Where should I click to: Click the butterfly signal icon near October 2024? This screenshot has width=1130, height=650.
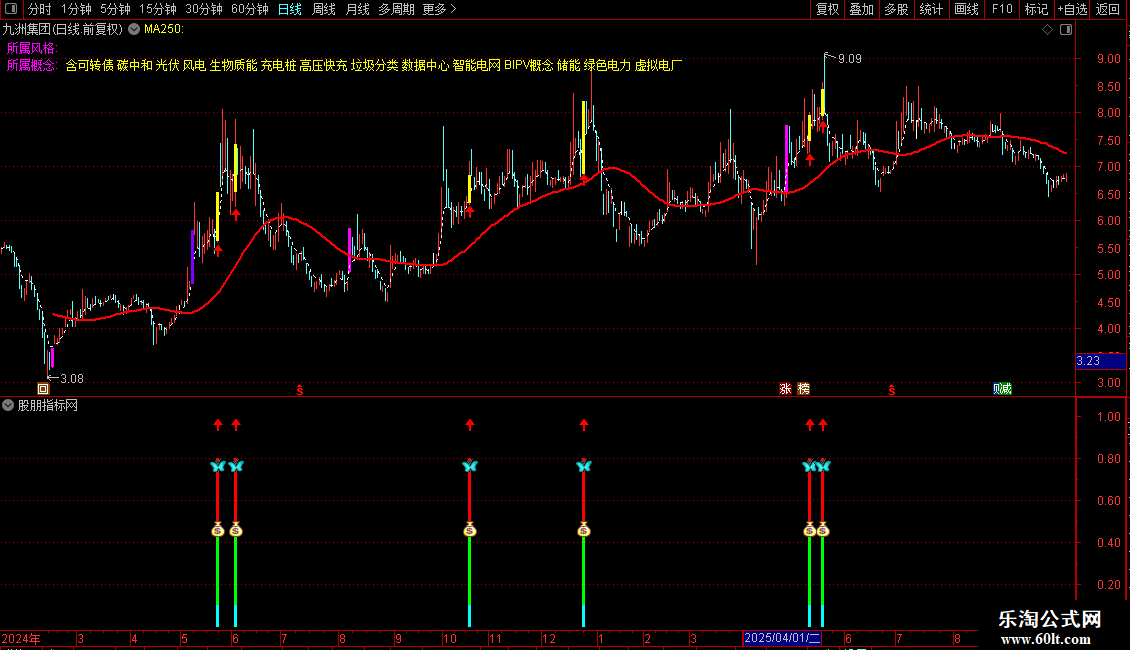[470, 466]
